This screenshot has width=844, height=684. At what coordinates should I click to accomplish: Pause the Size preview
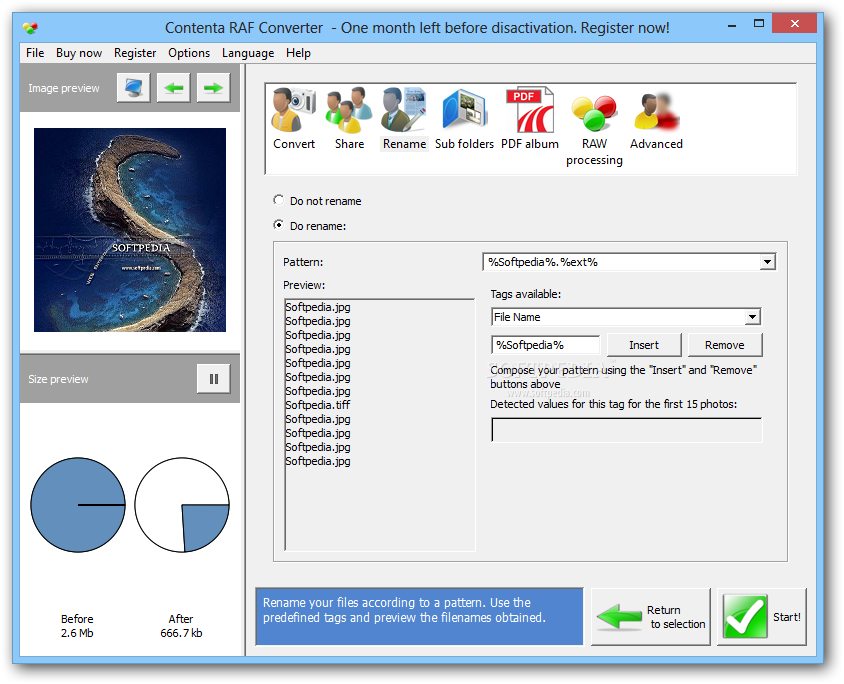[x=214, y=379]
